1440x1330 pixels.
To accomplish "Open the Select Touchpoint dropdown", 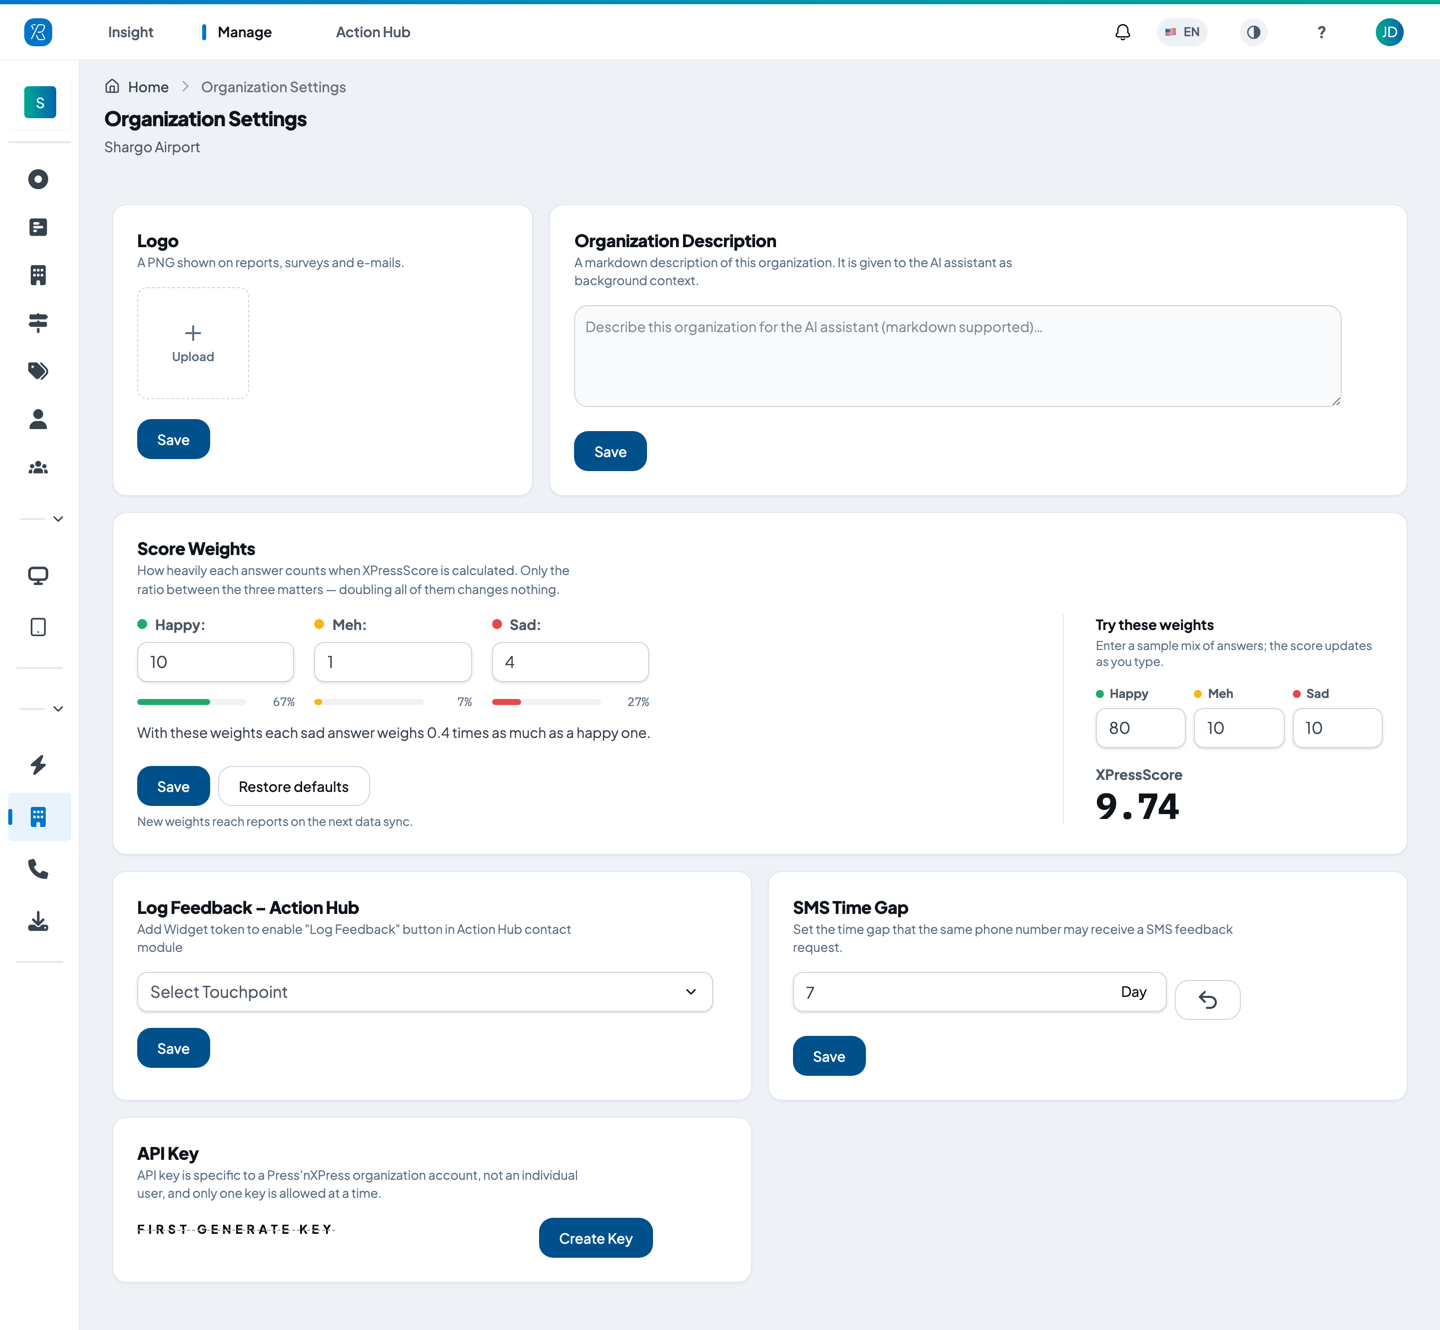I will coord(425,992).
